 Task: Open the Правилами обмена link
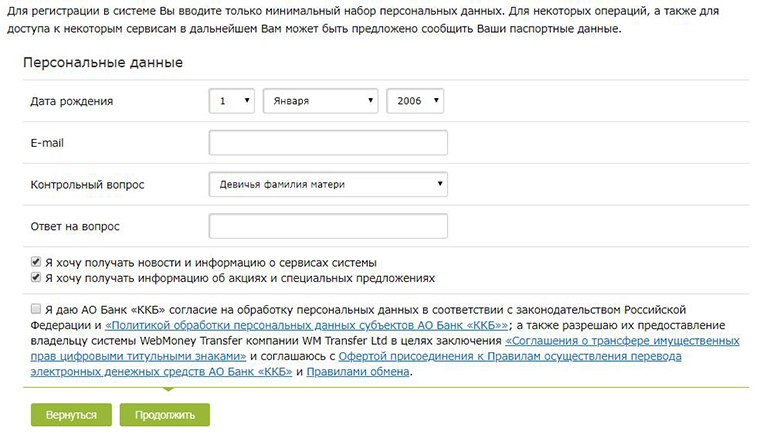coord(358,372)
